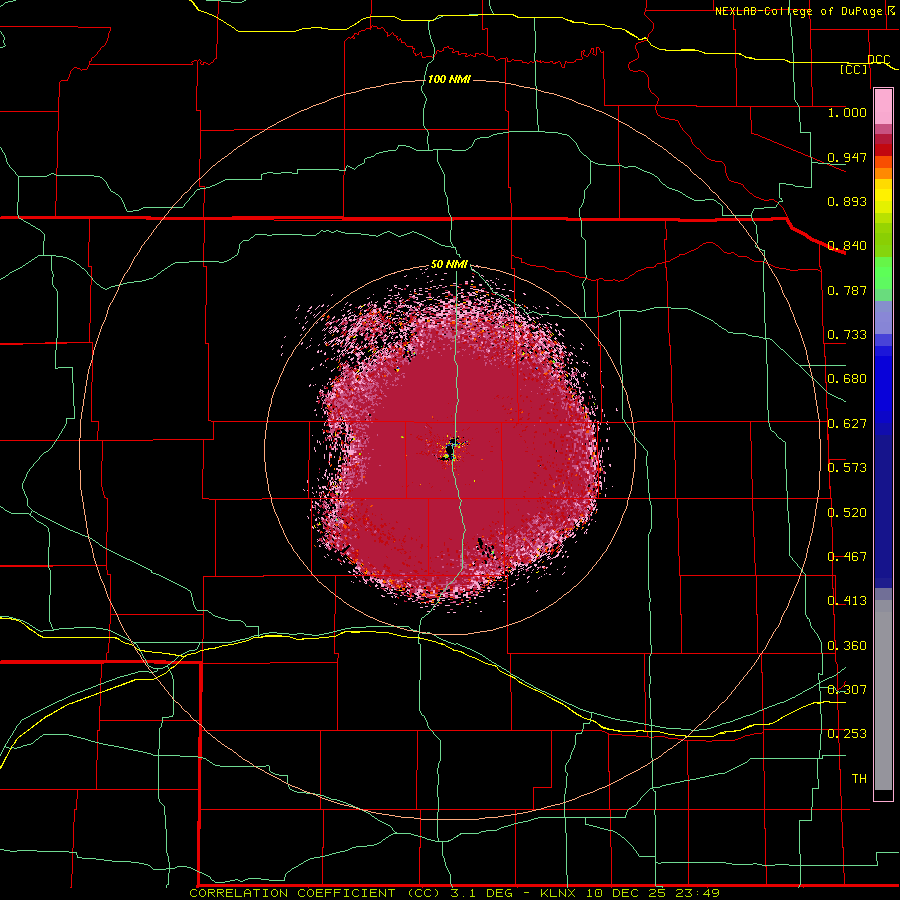This screenshot has width=900, height=900.
Task: Click the 0.627 legend value
Action: tap(847, 424)
